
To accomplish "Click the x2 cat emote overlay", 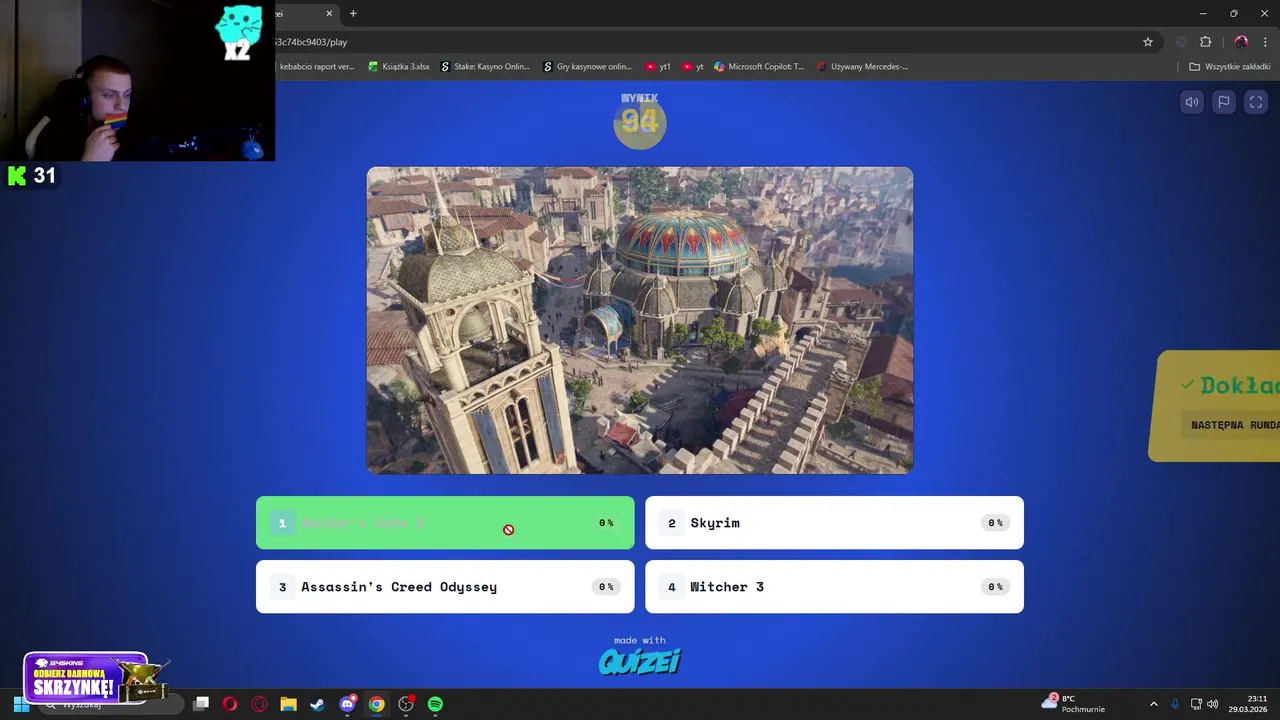I will 240,33.
